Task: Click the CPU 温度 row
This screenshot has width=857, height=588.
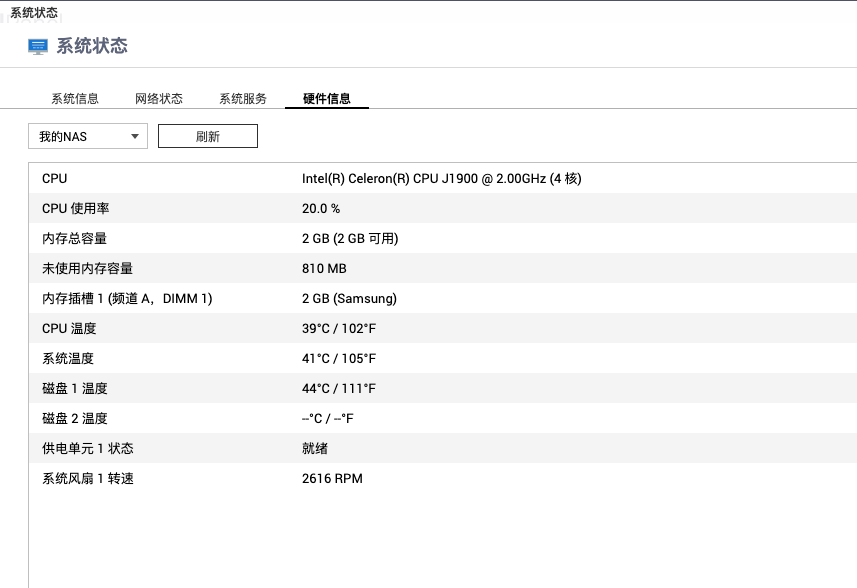Action: pos(442,328)
